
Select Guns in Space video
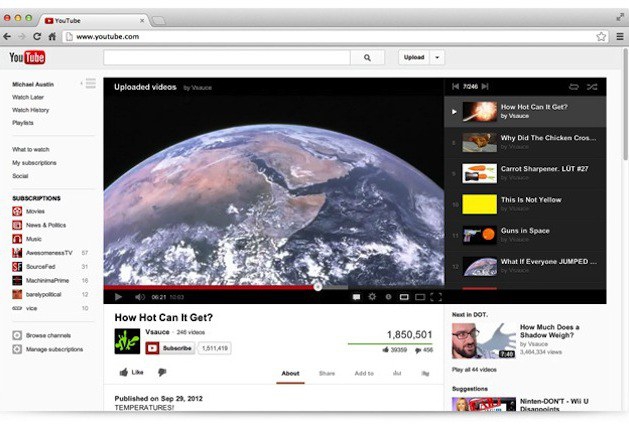[526, 235]
